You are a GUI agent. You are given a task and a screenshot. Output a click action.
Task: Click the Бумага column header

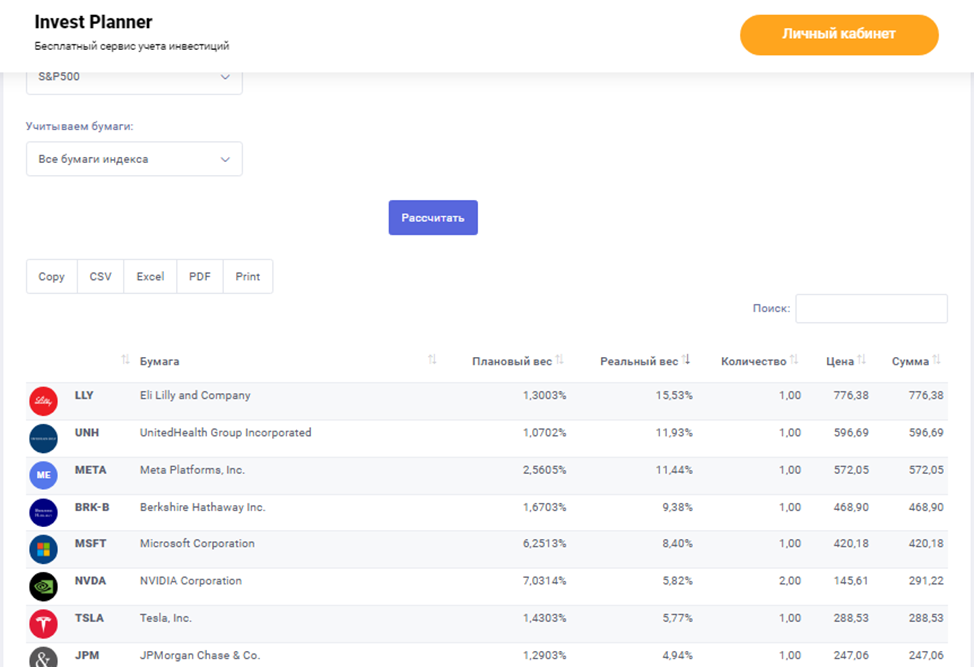[x=160, y=361]
